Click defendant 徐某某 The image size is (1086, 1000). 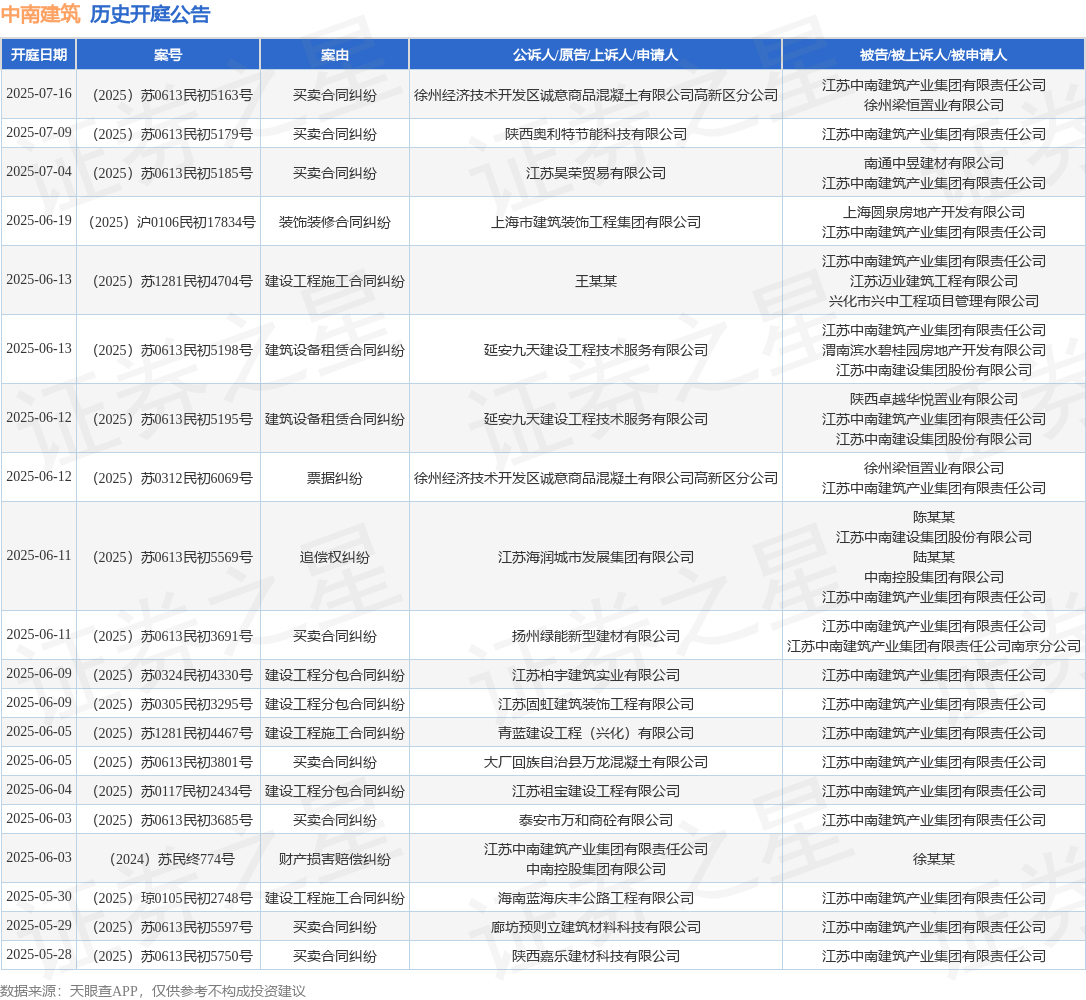[934, 859]
